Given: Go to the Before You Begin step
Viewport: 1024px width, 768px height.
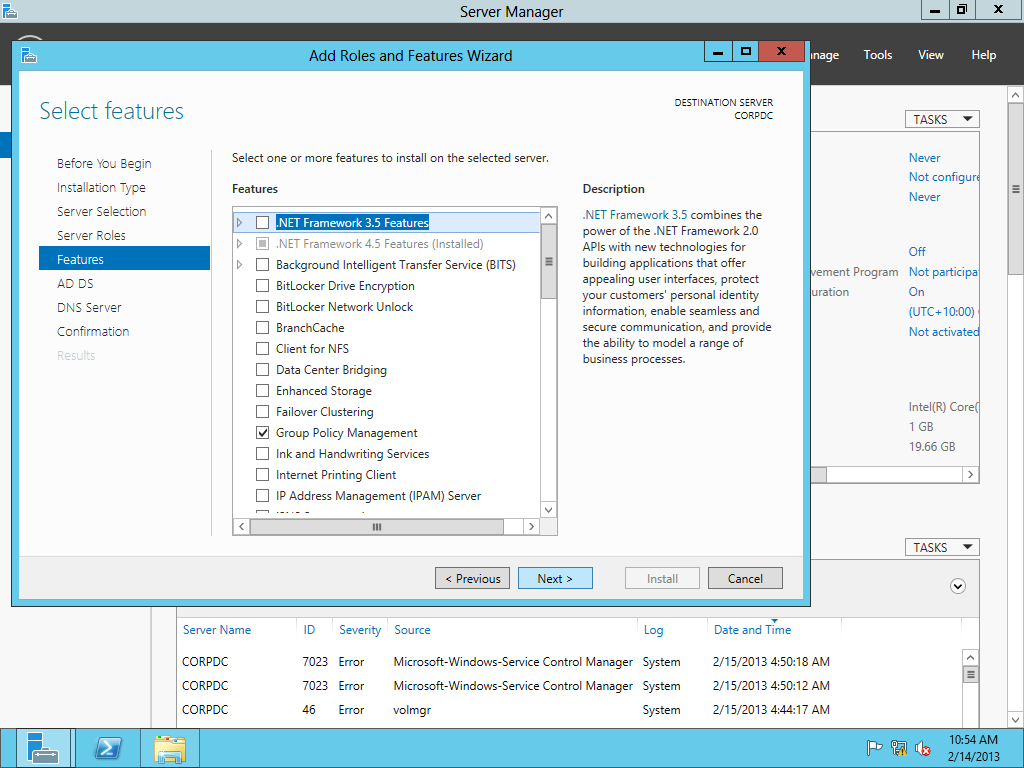Looking at the screenshot, I should click(x=104, y=163).
